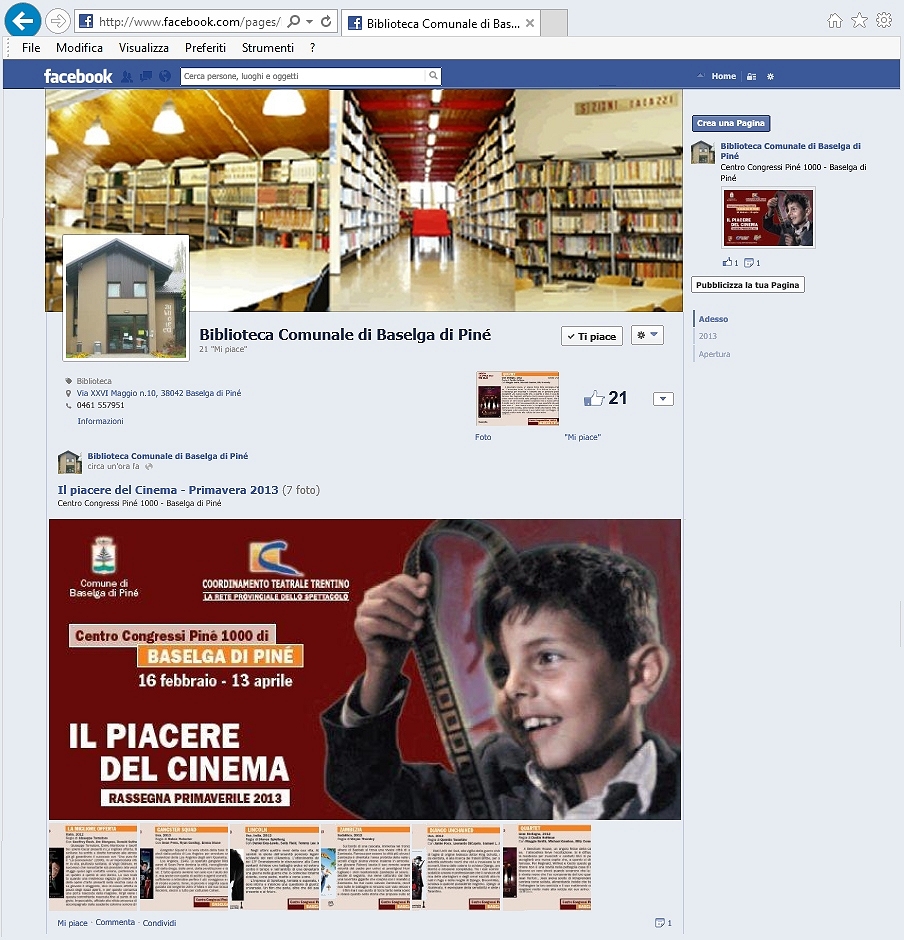The width and height of the screenshot is (904, 940).
Task: Jump to Apertura in the timeline
Action: (714, 354)
